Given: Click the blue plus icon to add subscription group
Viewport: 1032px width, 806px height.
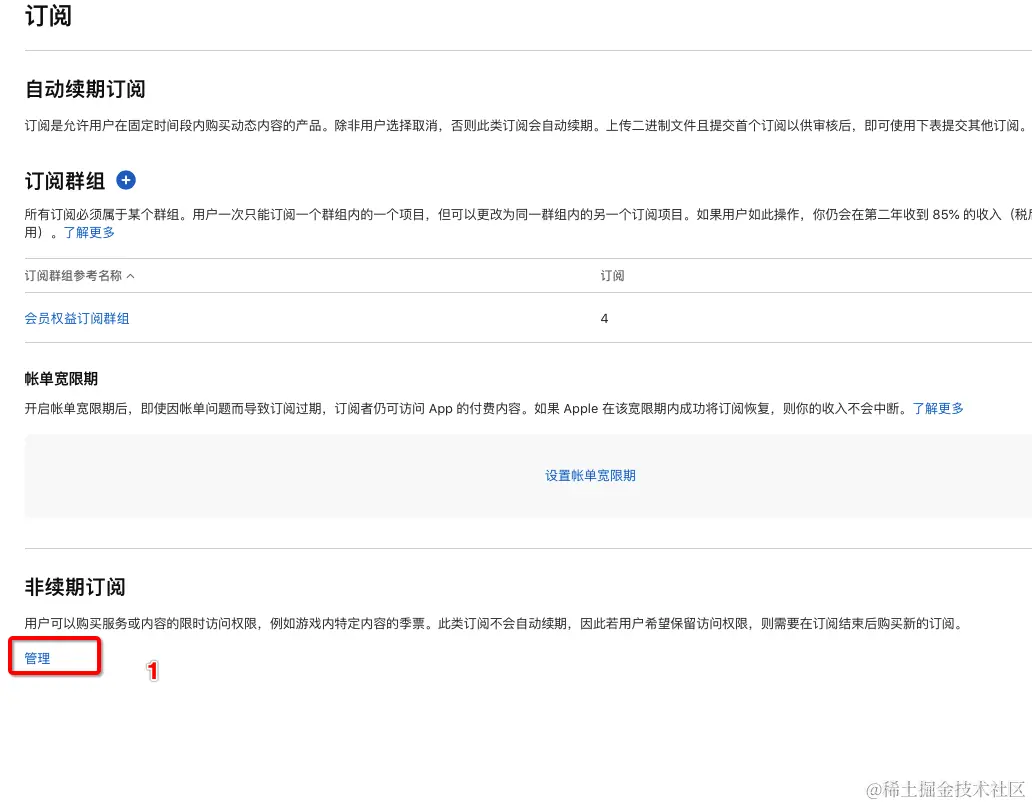Looking at the screenshot, I should [x=125, y=181].
